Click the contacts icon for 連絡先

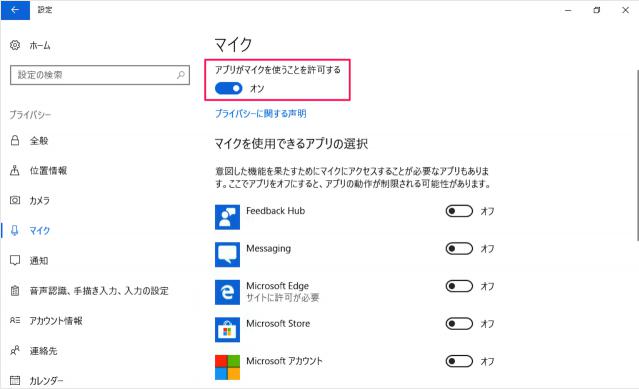tap(15, 350)
